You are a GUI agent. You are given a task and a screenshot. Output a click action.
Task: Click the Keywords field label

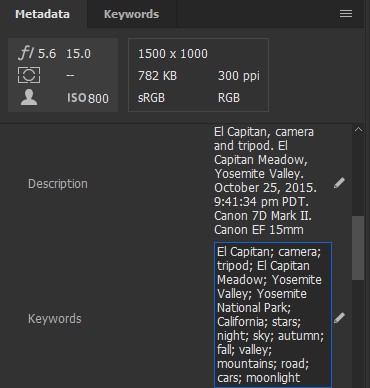(55, 319)
